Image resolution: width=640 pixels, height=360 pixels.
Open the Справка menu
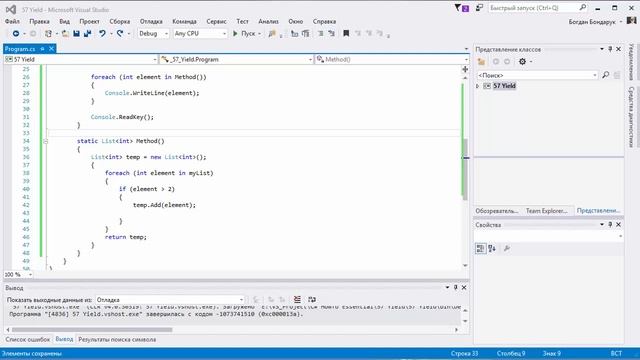[324, 21]
